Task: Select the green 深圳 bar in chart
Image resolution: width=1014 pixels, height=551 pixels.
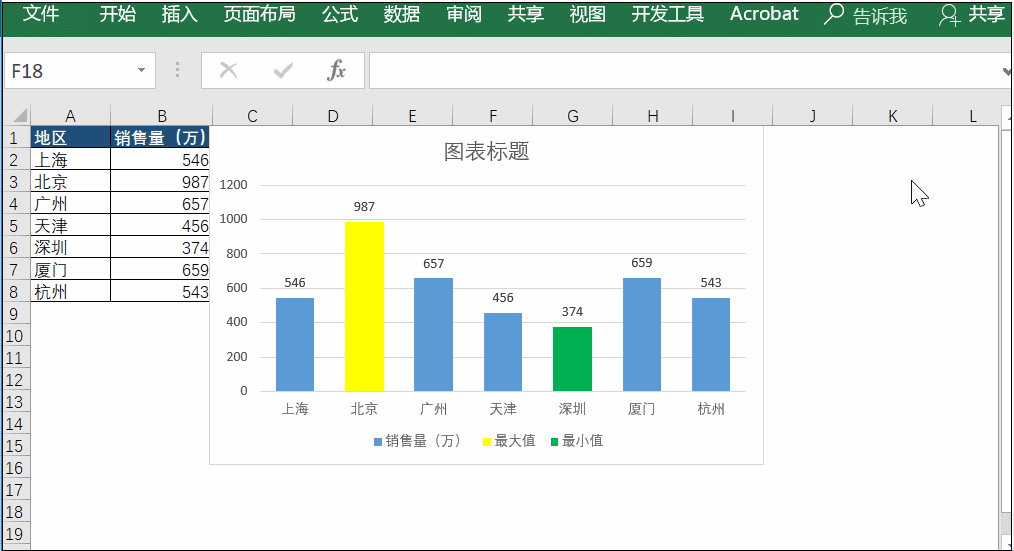Action: click(572, 359)
